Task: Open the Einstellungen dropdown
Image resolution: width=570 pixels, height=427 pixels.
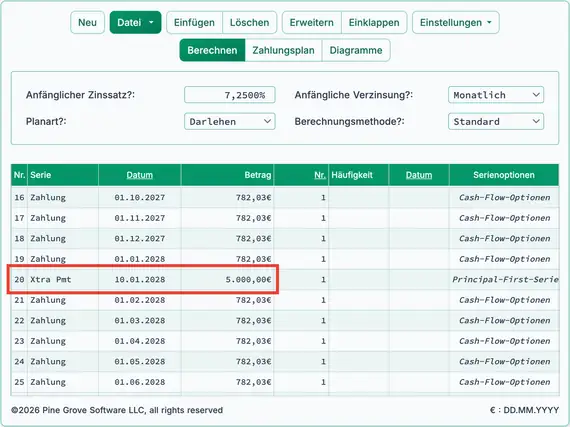Action: pos(455,23)
